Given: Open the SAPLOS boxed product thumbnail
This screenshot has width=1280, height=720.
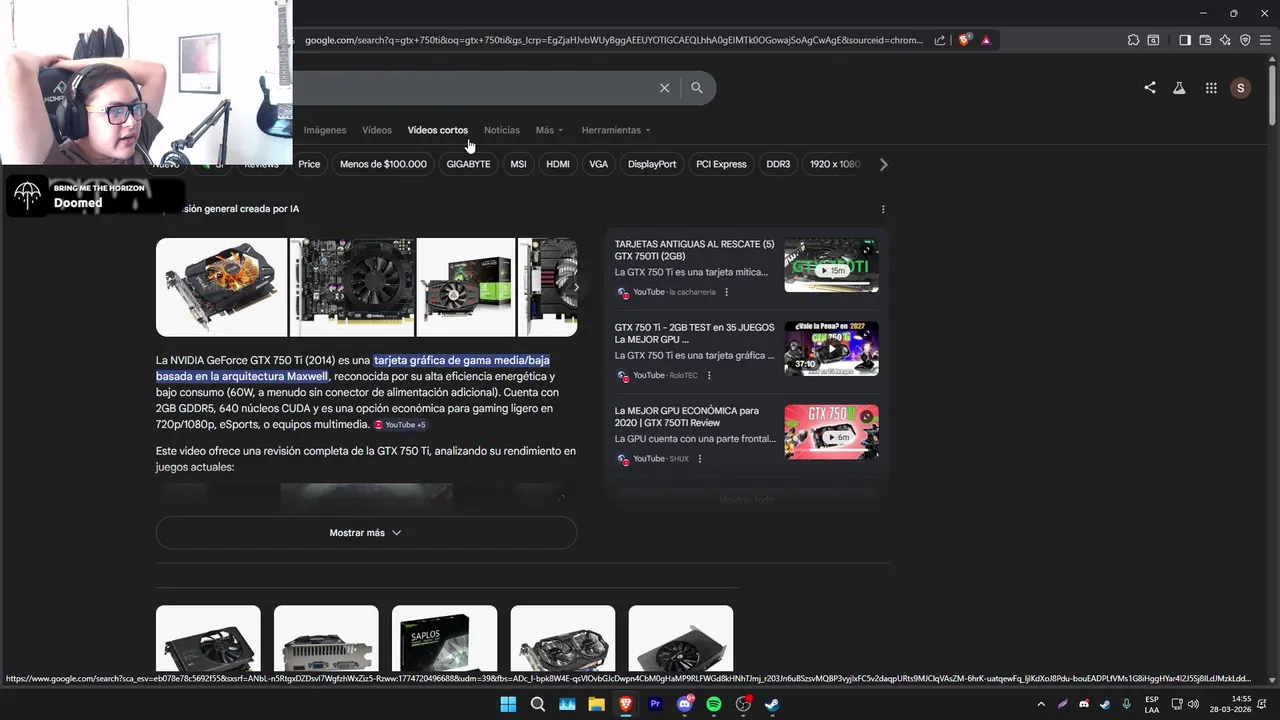Looking at the screenshot, I should click(x=444, y=639).
